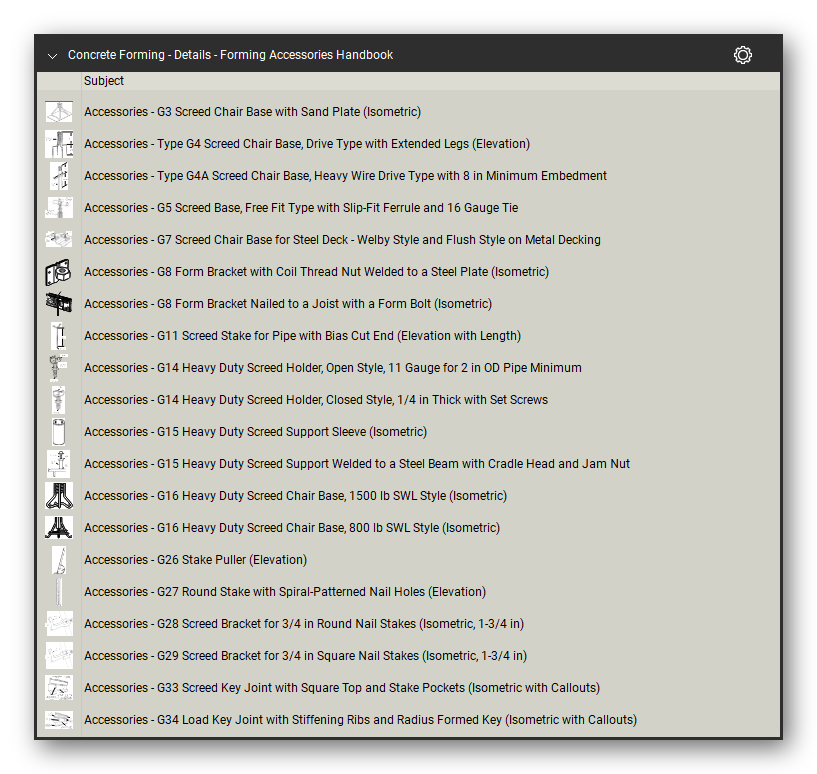Viewport: 817px width, 774px height.
Task: Select 'G8 Form Bracket with Coil Thread Nut' row
Action: point(408,272)
